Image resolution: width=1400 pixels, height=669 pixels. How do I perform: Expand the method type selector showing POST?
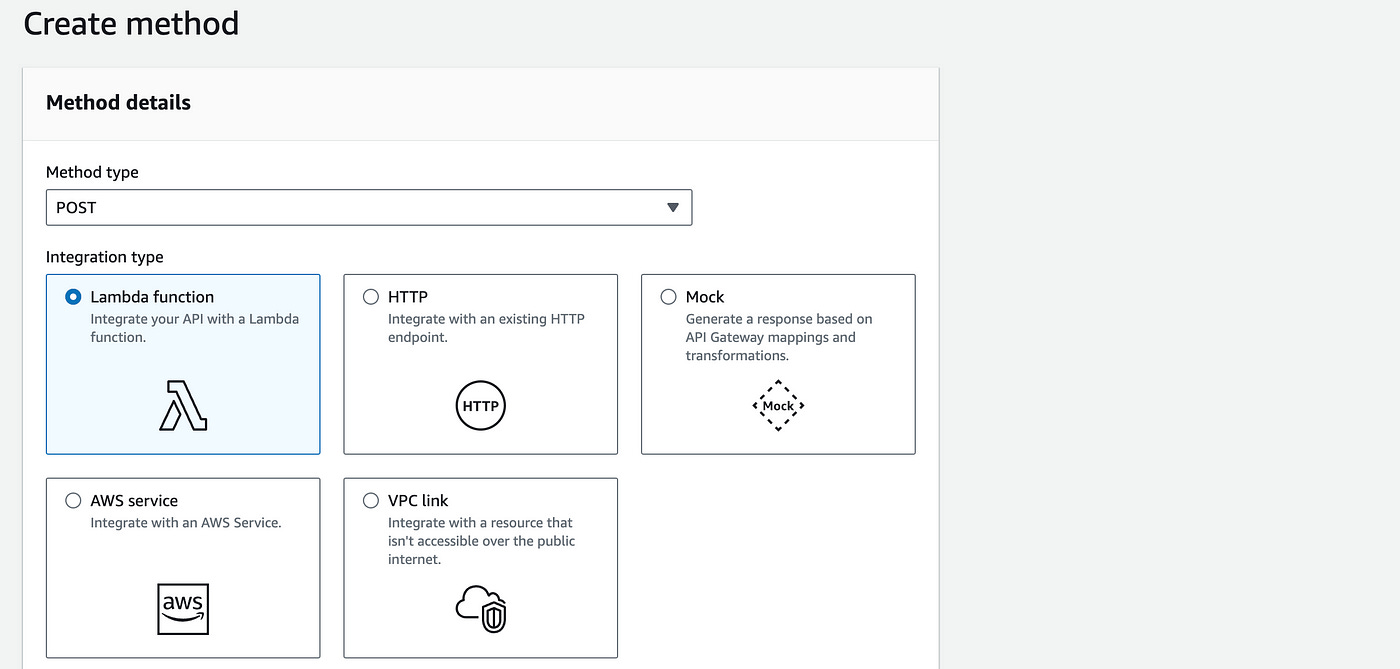pos(369,207)
